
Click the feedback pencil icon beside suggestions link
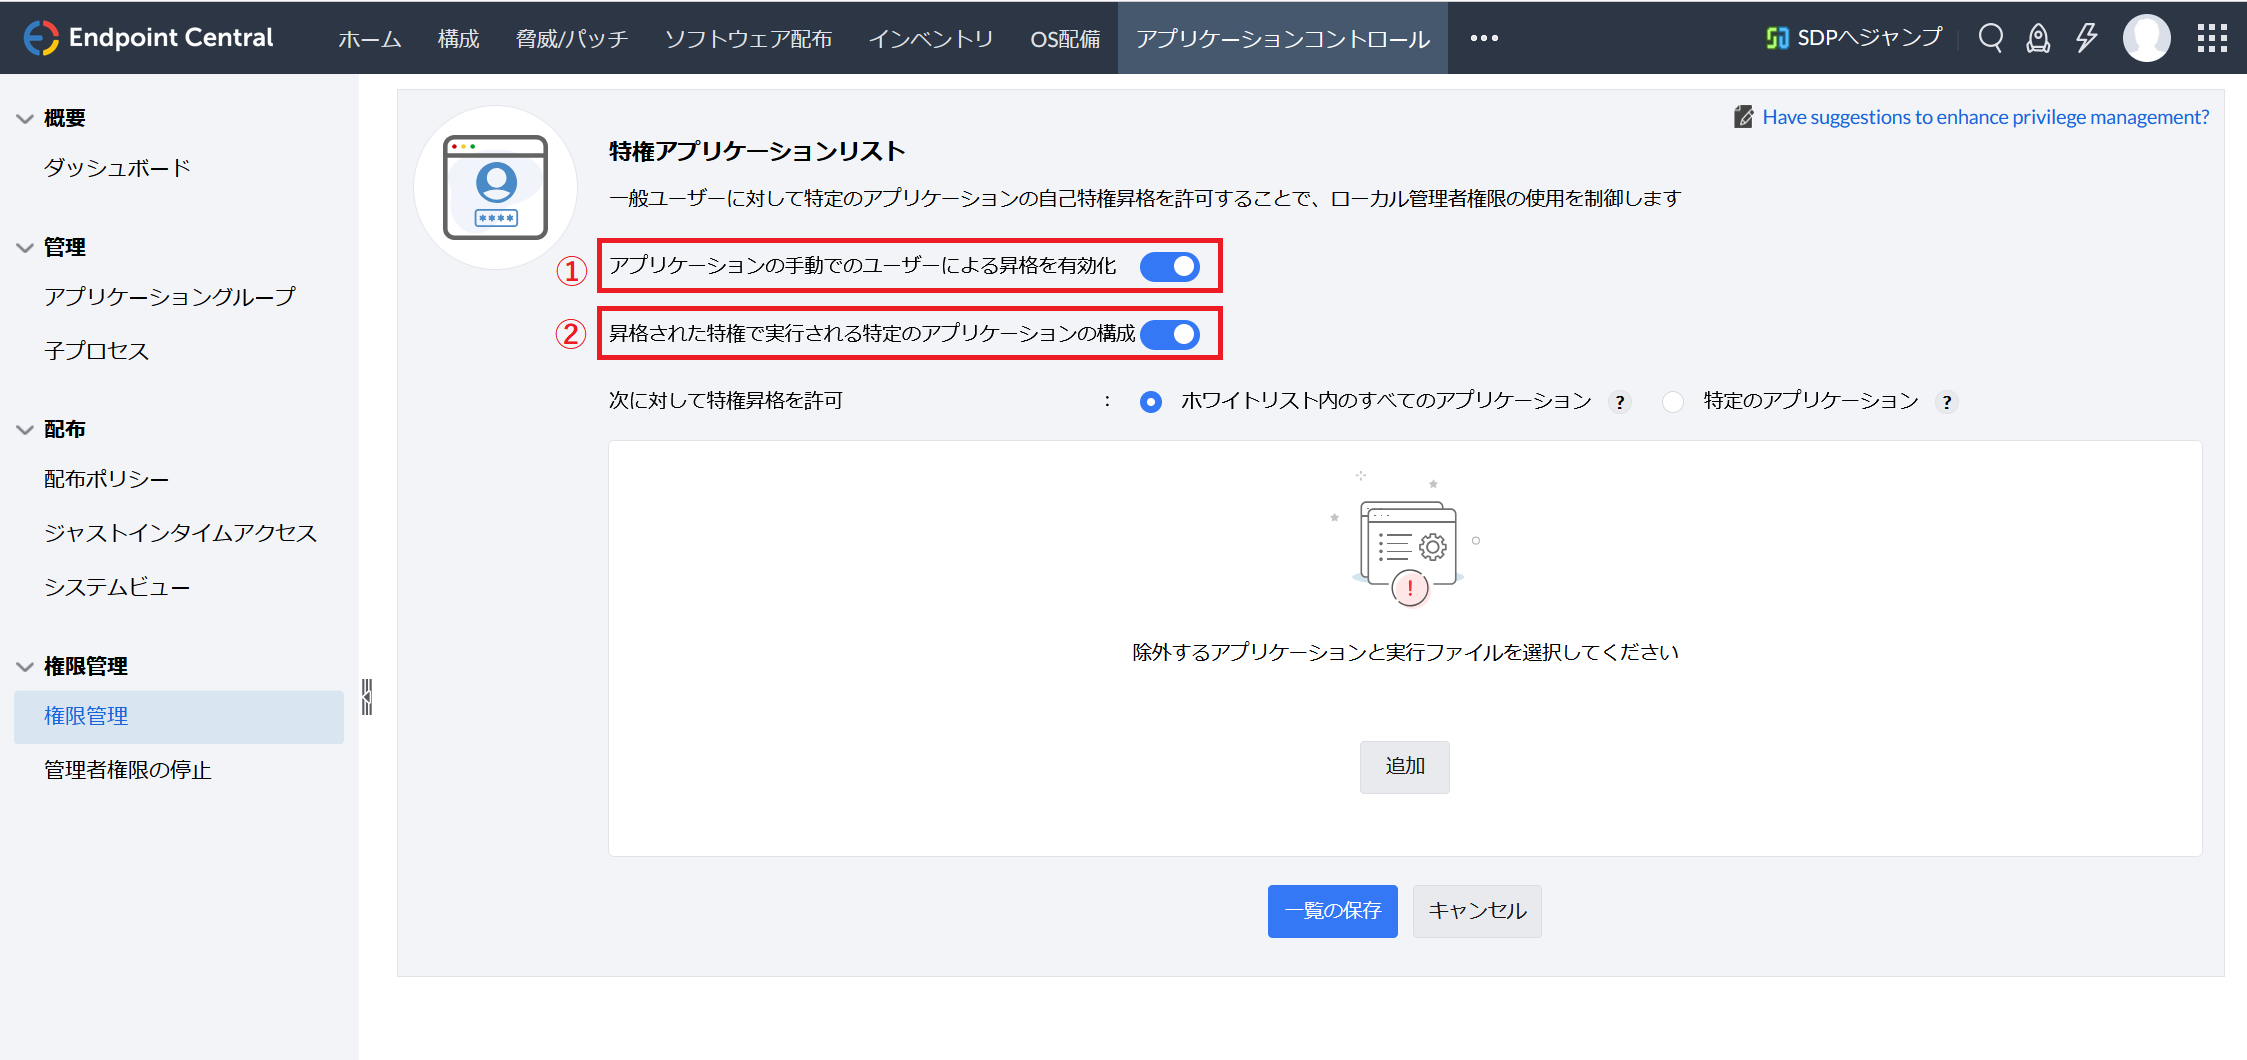tap(1743, 117)
